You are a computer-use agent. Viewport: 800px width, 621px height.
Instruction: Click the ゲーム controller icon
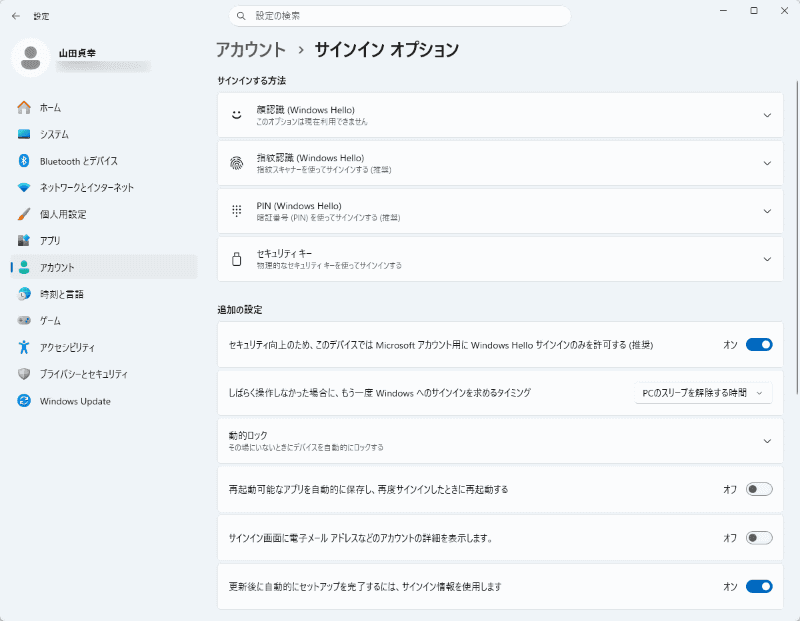pos(24,320)
